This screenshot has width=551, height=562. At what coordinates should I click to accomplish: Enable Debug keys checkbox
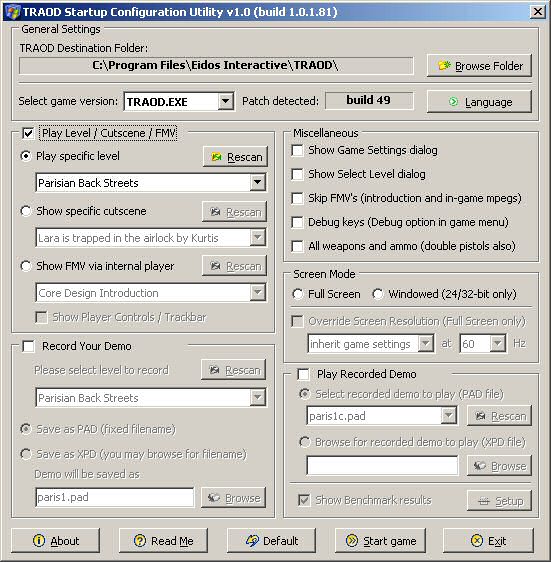pos(297,222)
